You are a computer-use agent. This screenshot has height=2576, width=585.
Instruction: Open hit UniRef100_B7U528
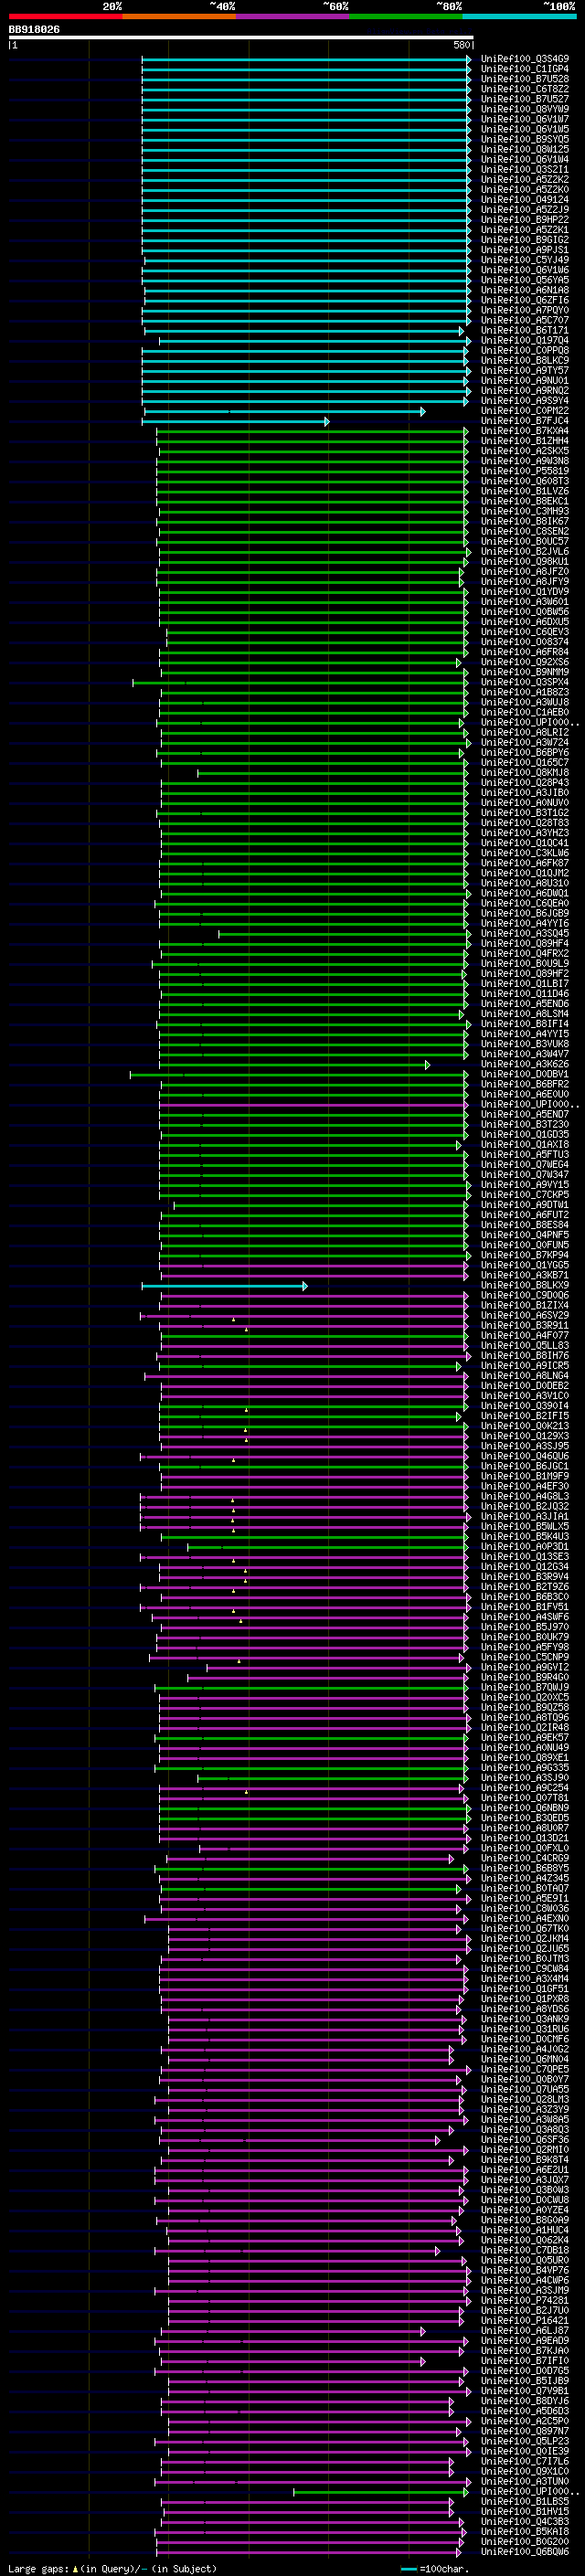[525, 79]
